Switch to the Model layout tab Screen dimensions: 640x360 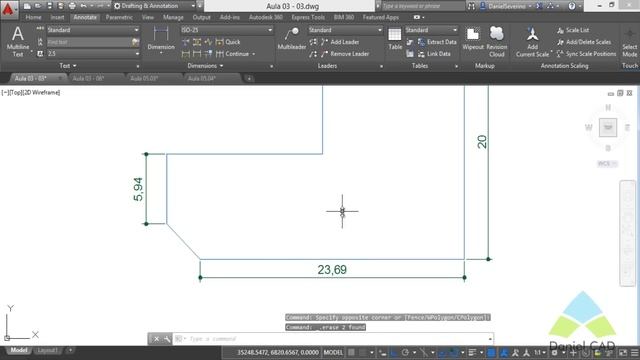coord(19,350)
